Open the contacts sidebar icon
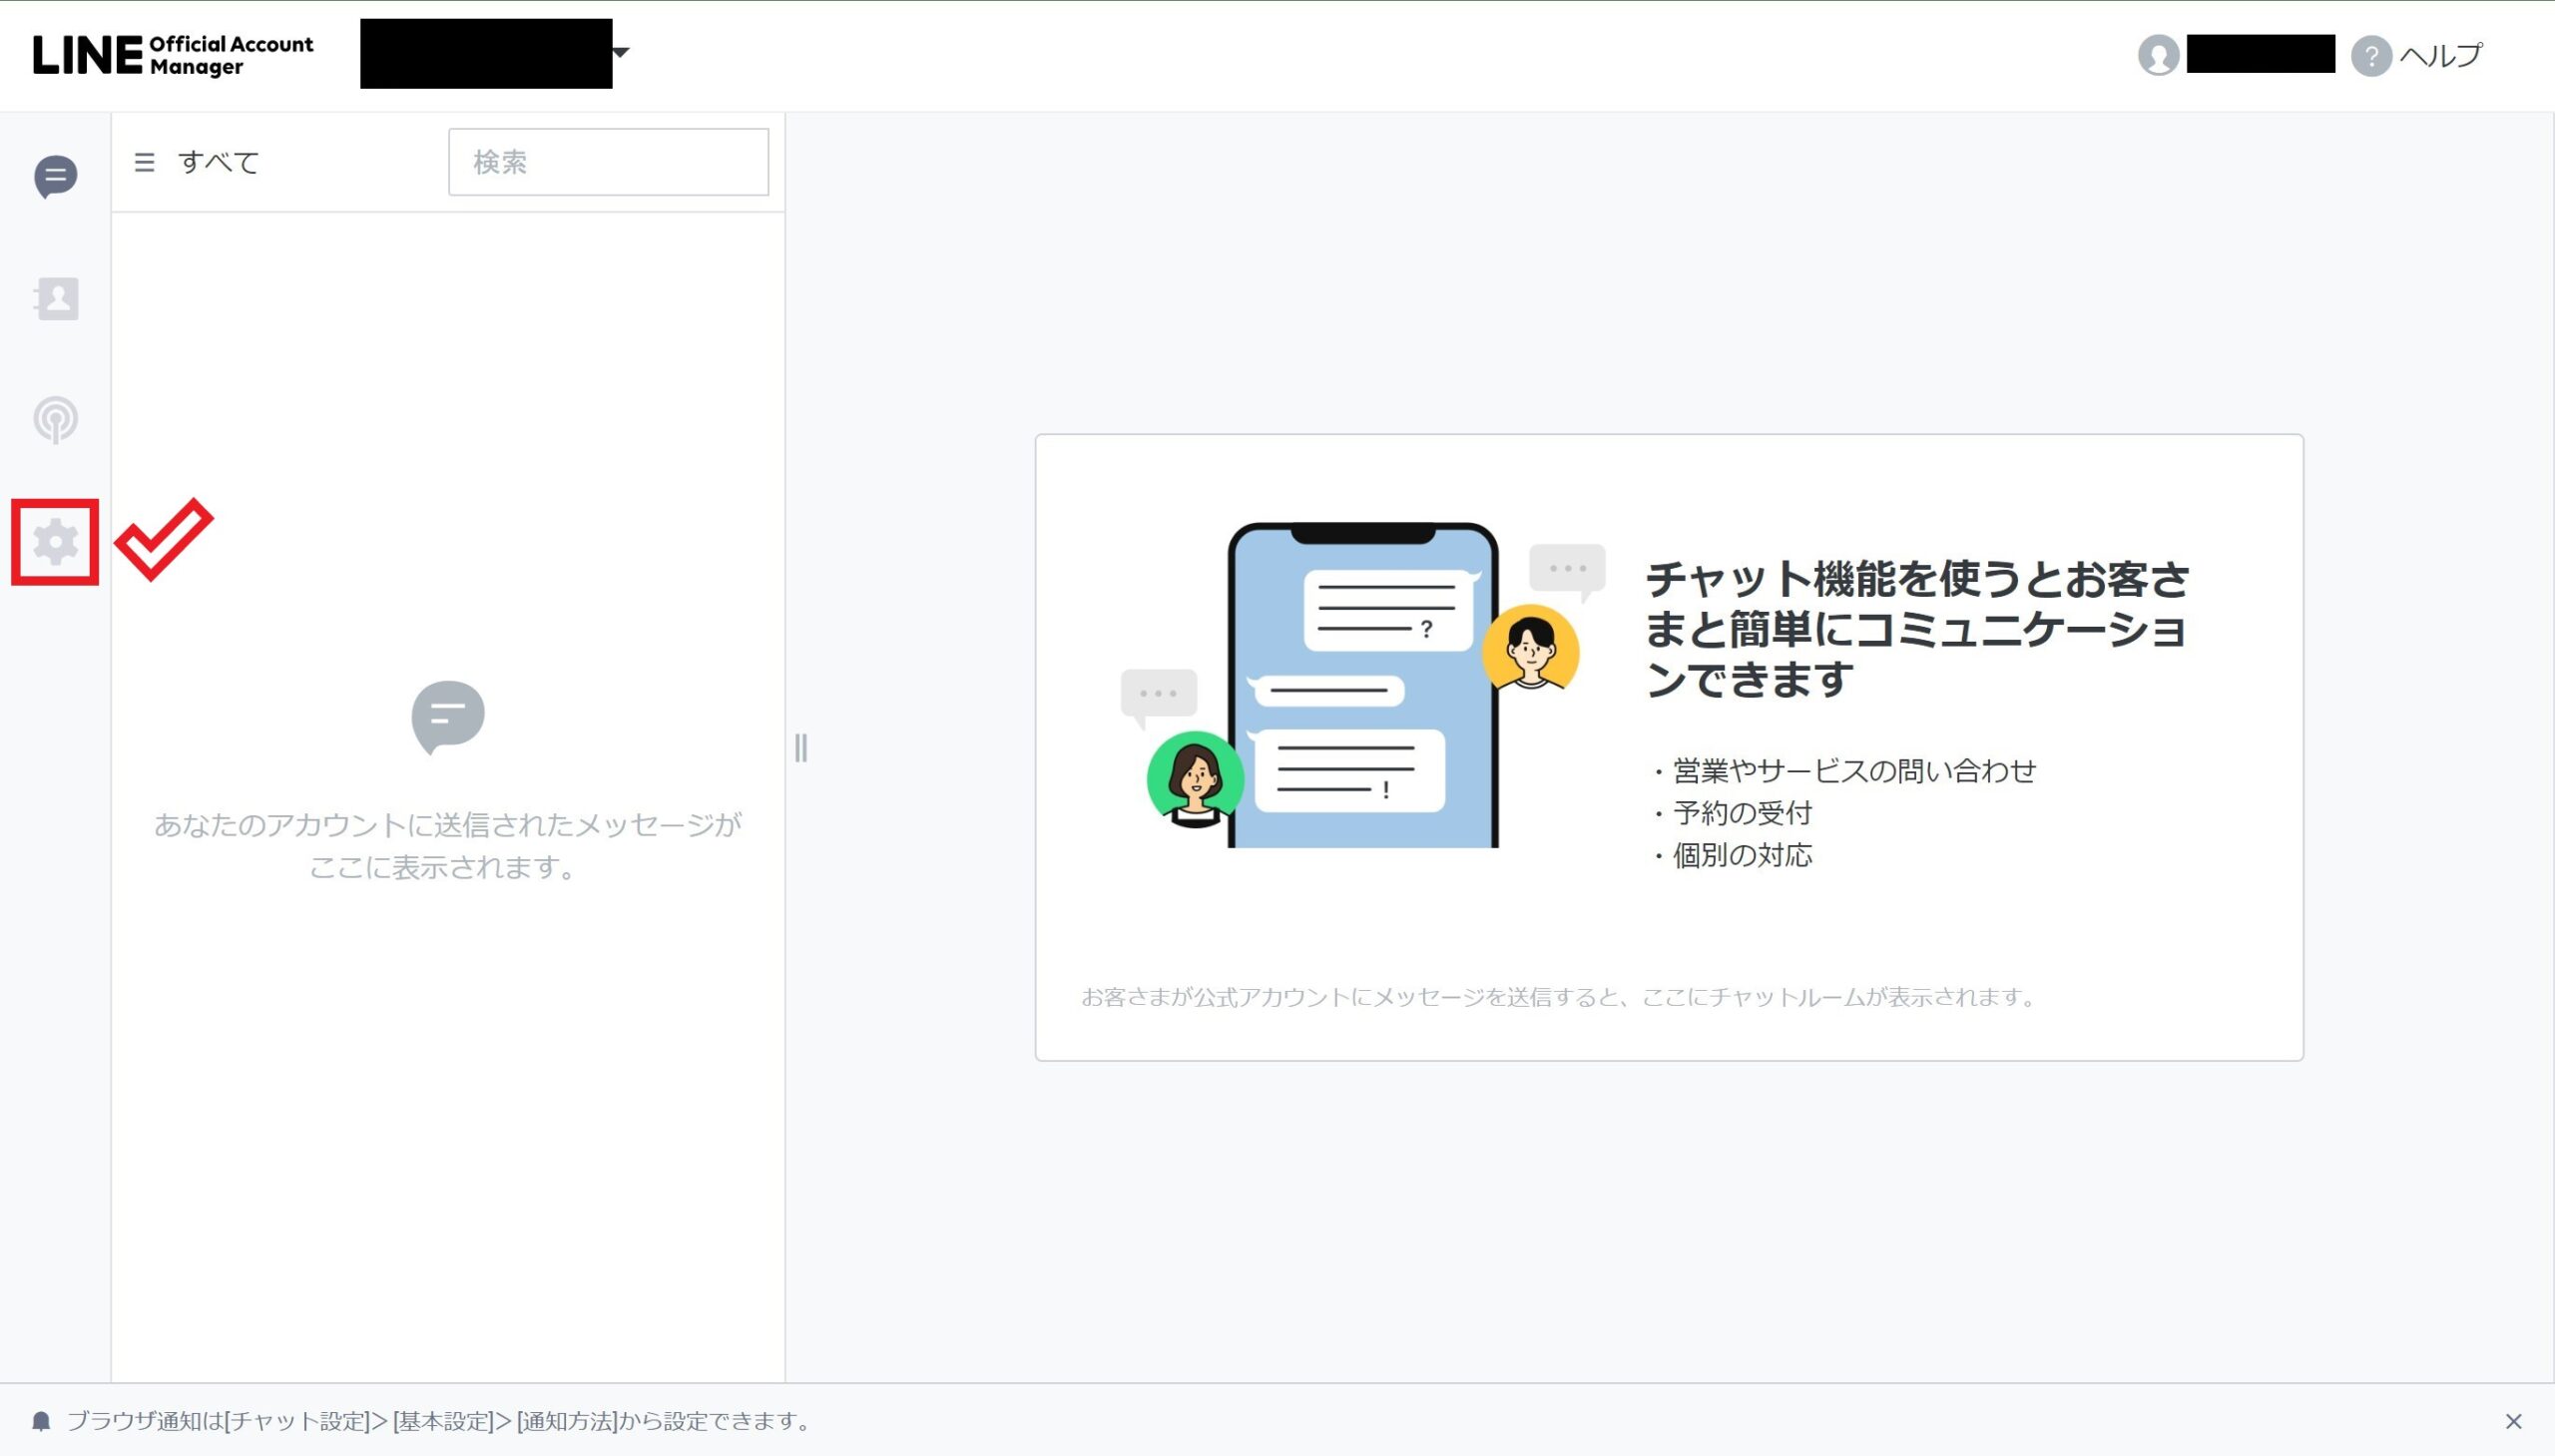Viewport: 2555px width, 1456px height. tap(56, 298)
